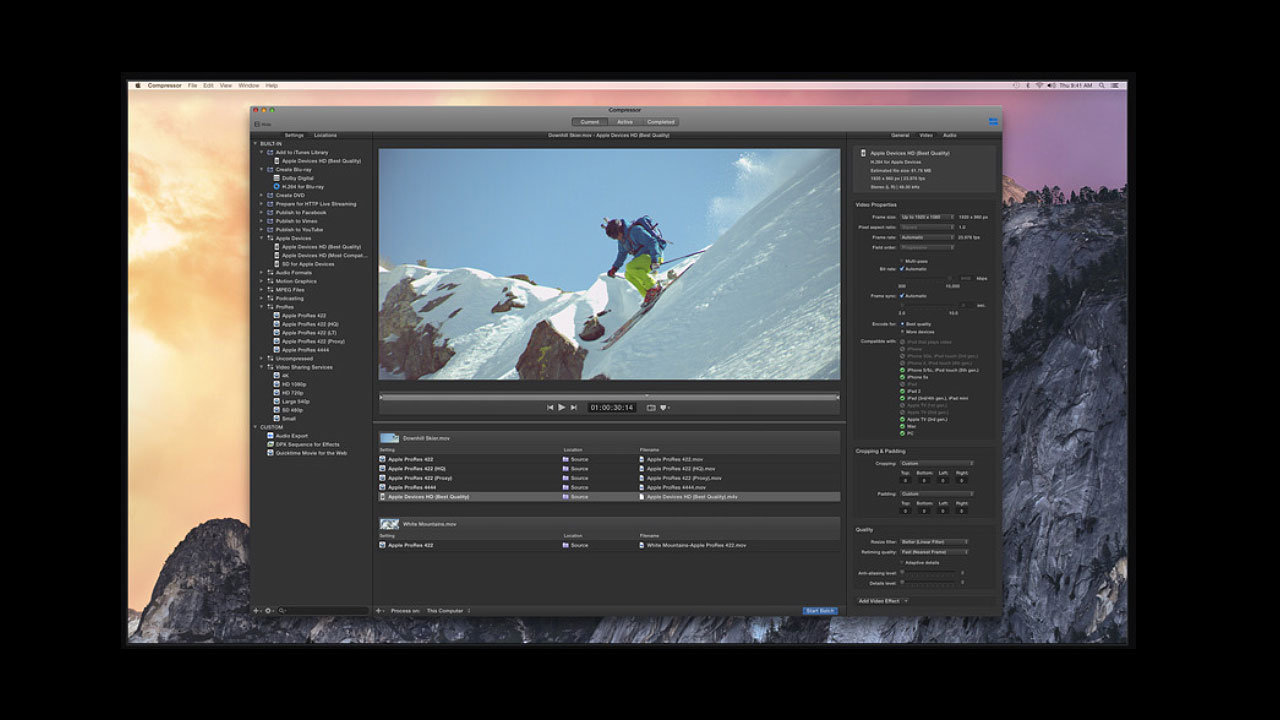
Task: Toggle Automatic bit rate checkbox
Action: click(x=902, y=269)
